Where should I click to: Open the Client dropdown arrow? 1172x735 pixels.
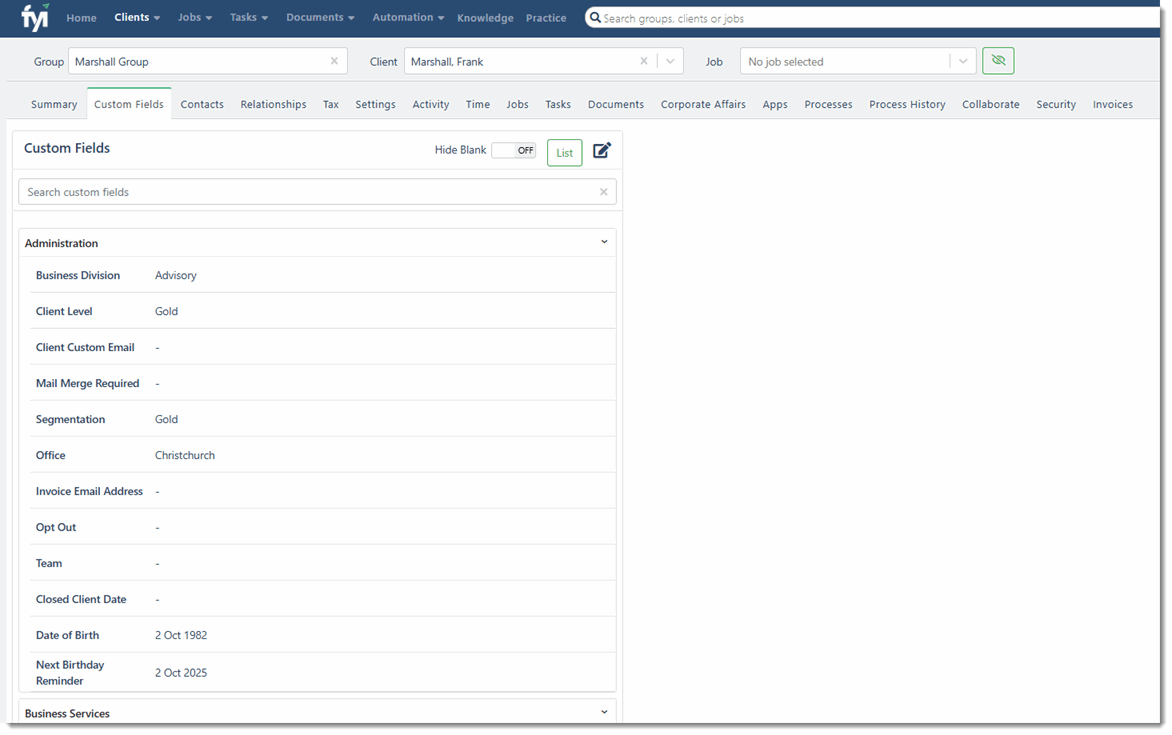(670, 61)
